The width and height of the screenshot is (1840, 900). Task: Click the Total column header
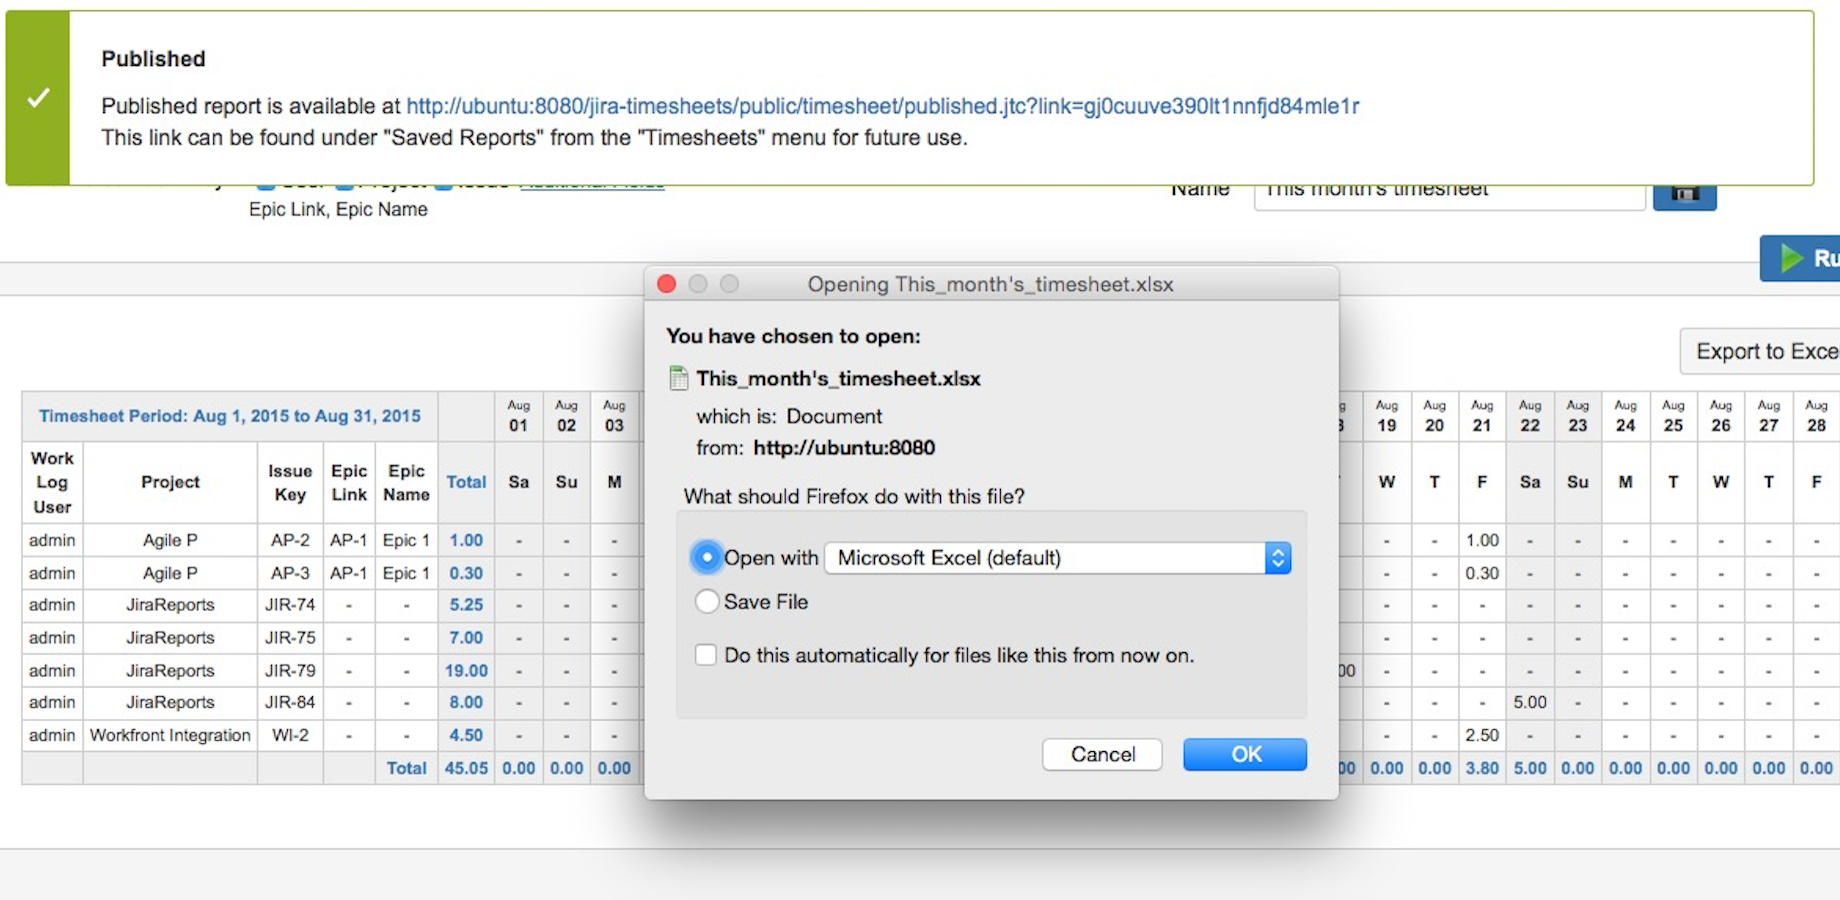pos(466,482)
